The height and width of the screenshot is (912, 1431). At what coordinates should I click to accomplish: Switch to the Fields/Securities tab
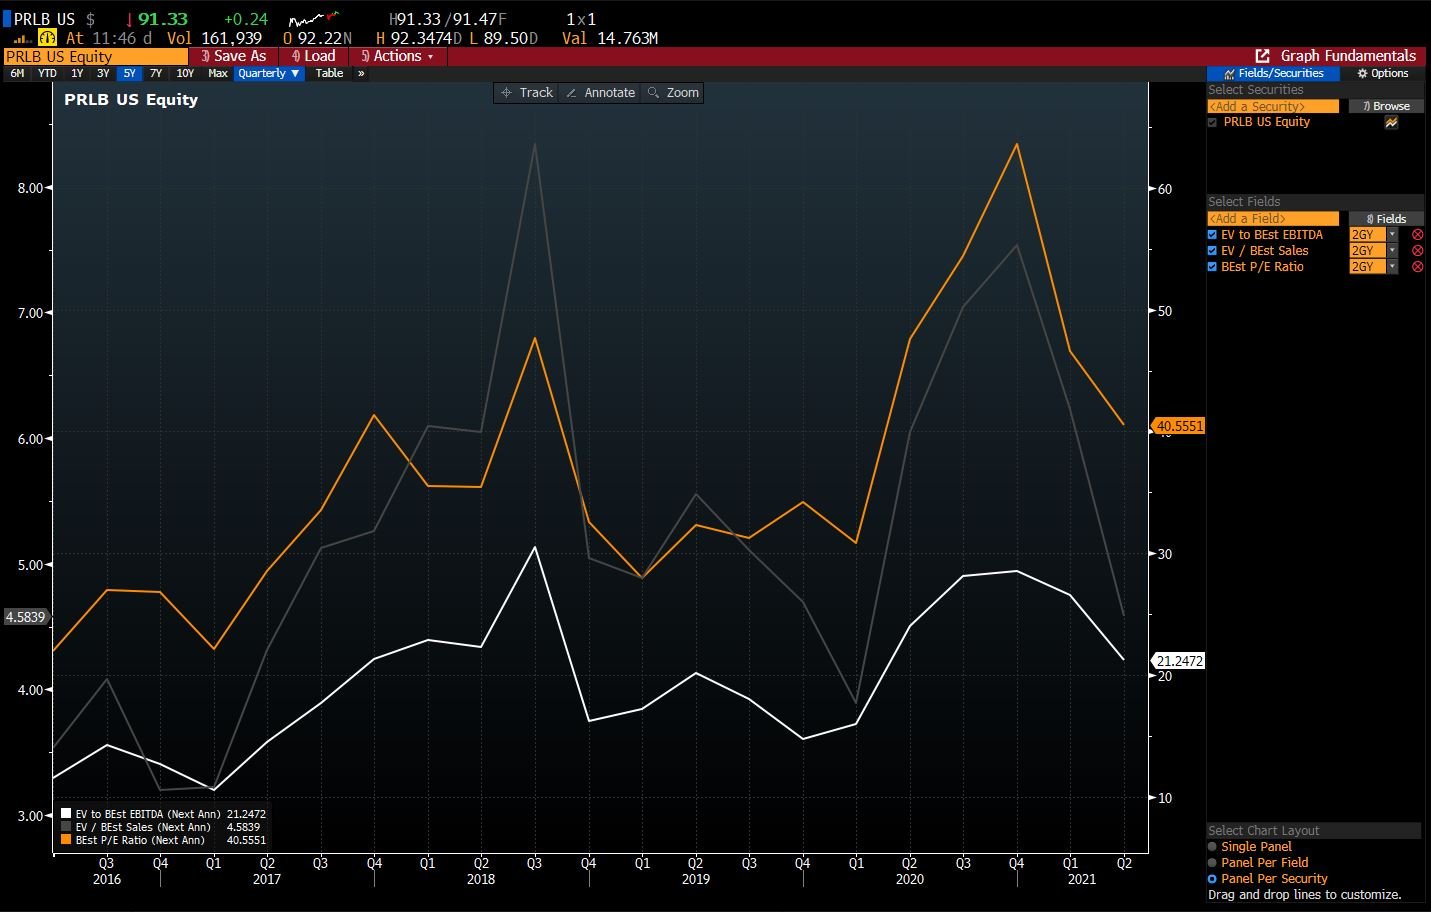(x=1273, y=73)
